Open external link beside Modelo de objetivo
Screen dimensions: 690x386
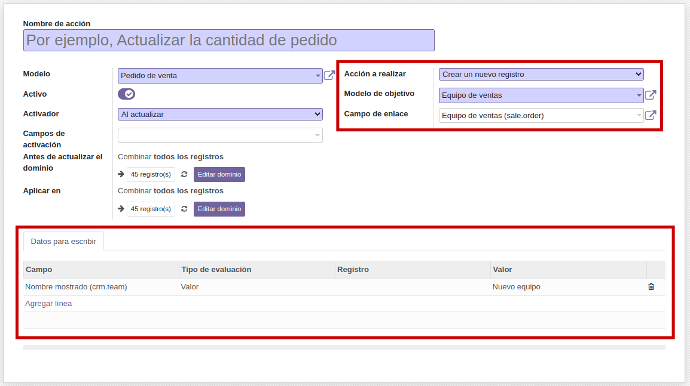(650, 95)
